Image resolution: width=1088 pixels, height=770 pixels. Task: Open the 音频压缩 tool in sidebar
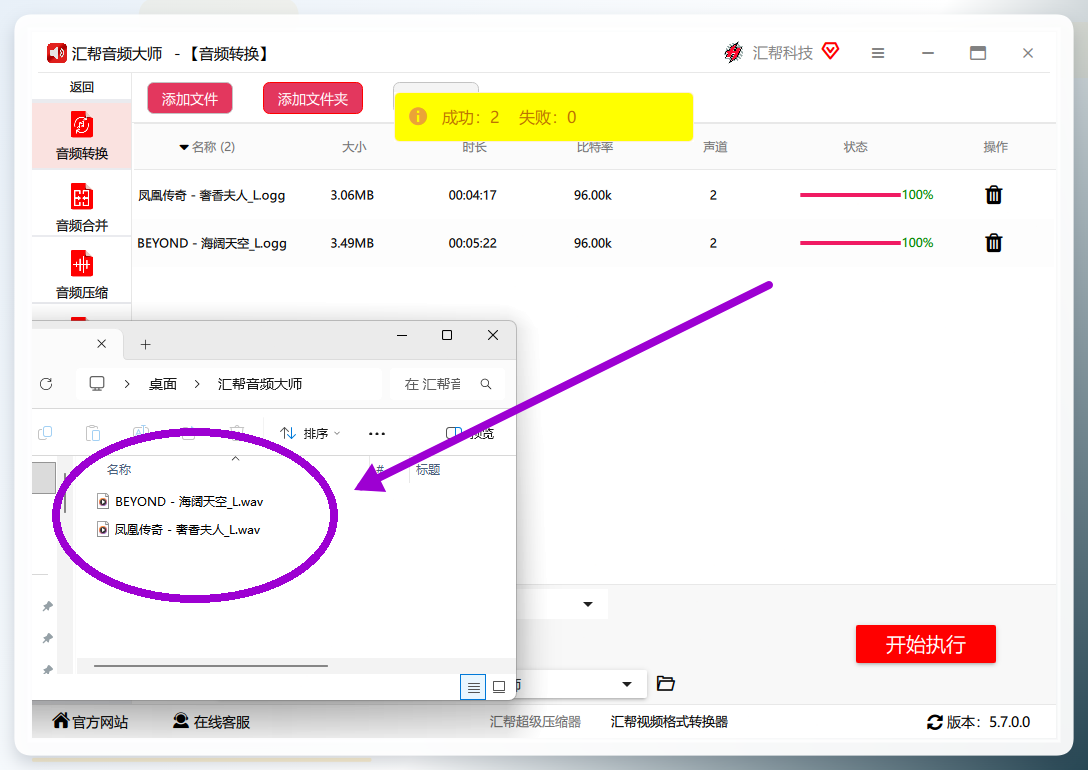point(82,274)
